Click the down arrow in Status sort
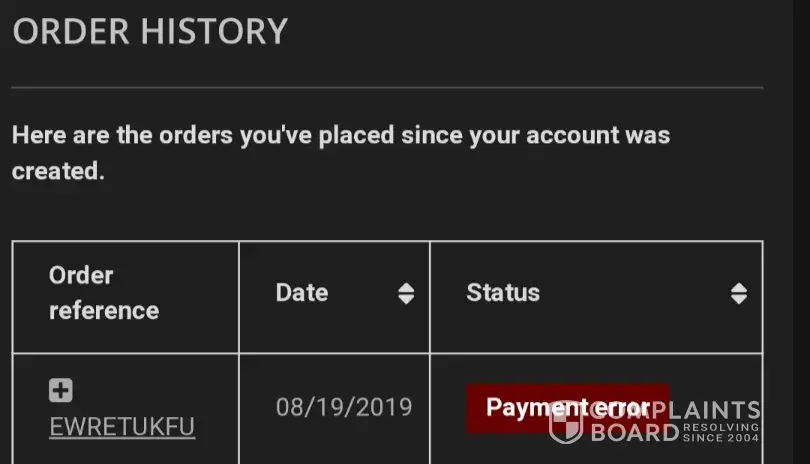Screen dimensions: 810x464 [738, 299]
